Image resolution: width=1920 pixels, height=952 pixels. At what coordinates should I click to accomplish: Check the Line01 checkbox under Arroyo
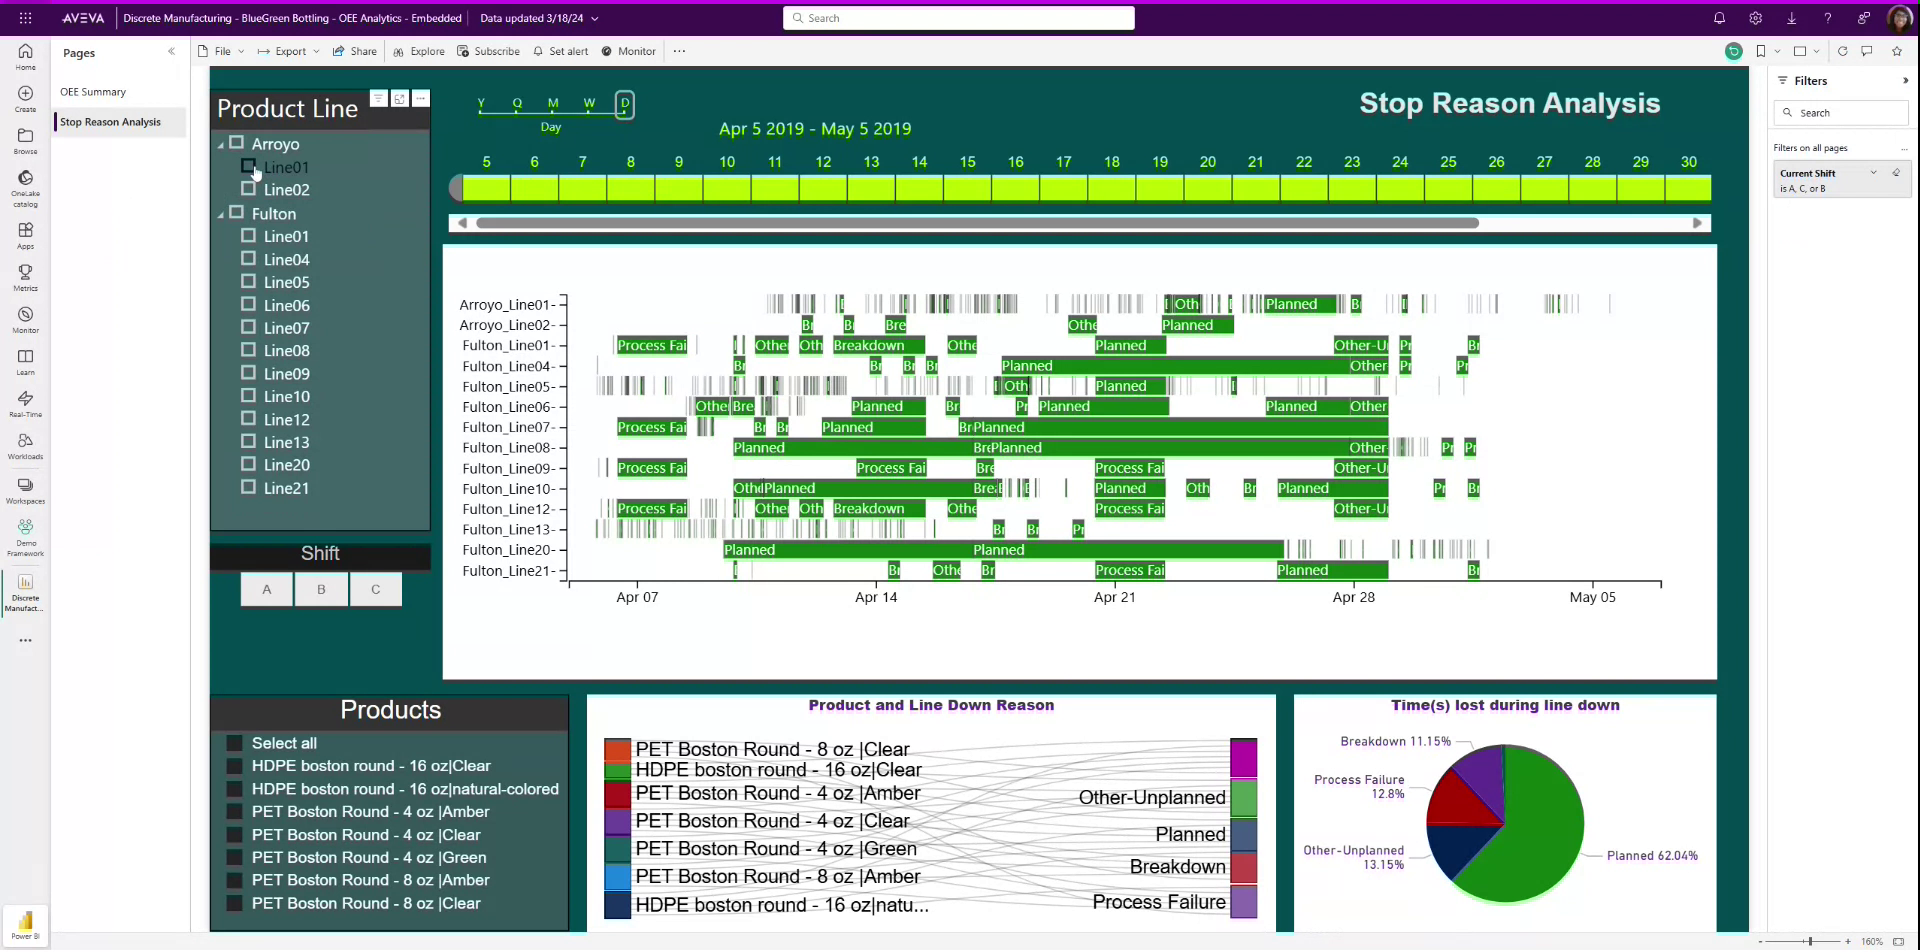click(248, 166)
